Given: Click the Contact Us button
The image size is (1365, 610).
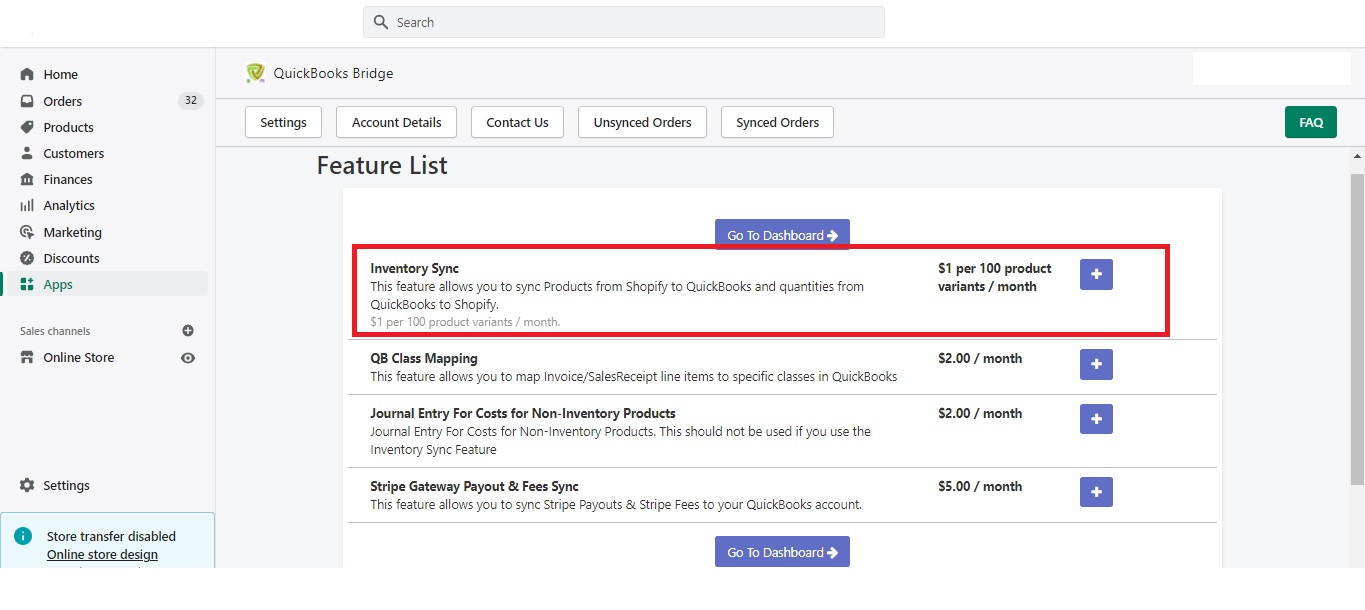Looking at the screenshot, I should pos(517,122).
